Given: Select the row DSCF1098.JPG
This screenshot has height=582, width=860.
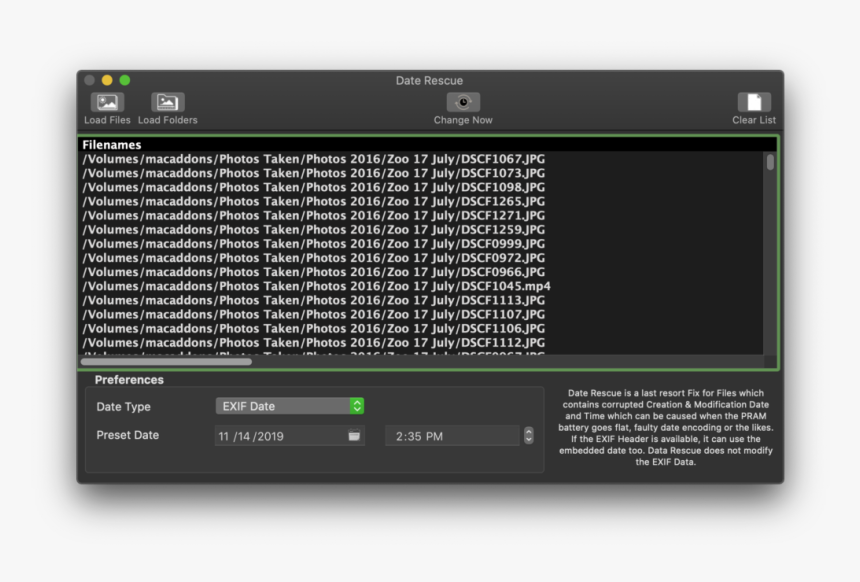Looking at the screenshot, I should [421, 188].
